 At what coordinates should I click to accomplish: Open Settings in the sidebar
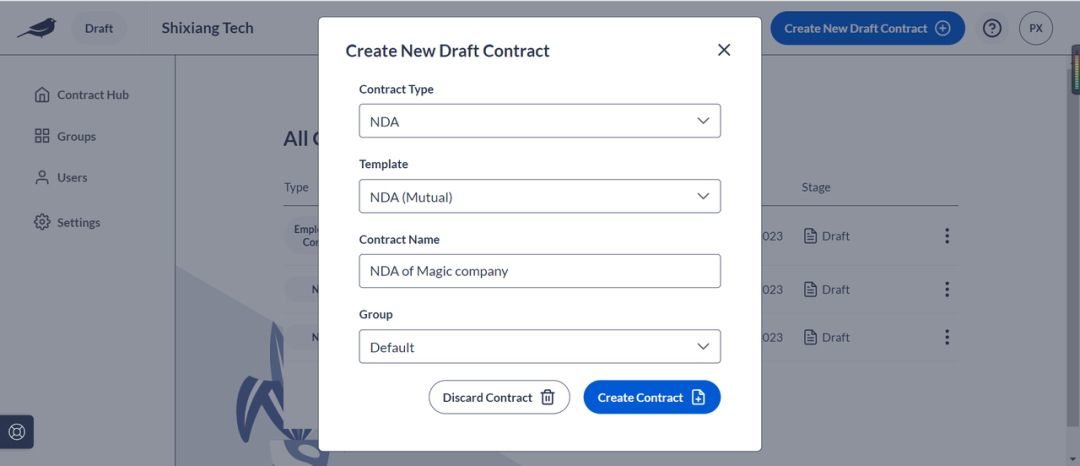(68, 222)
